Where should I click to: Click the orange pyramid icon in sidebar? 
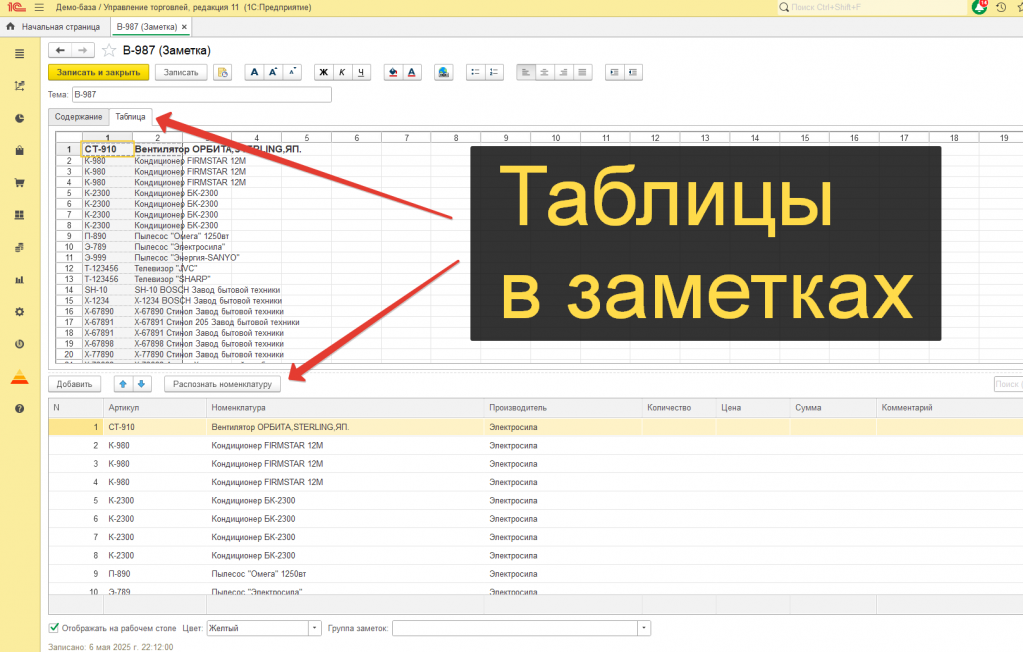[20, 377]
